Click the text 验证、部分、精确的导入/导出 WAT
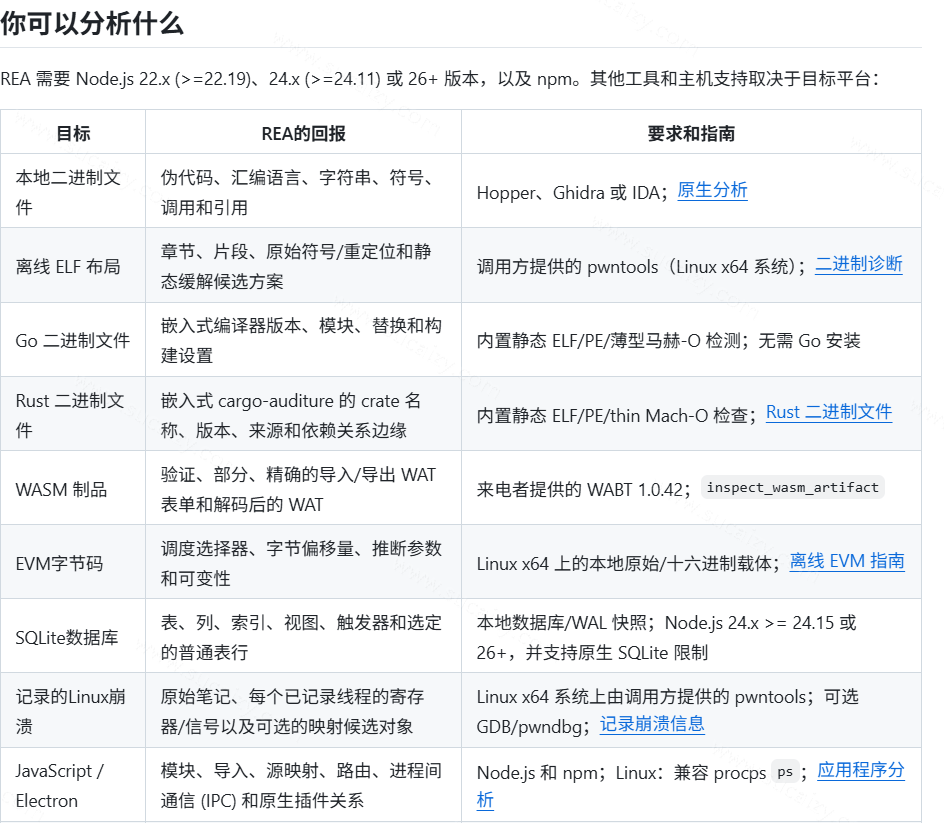This screenshot has width=944, height=823. (297, 474)
